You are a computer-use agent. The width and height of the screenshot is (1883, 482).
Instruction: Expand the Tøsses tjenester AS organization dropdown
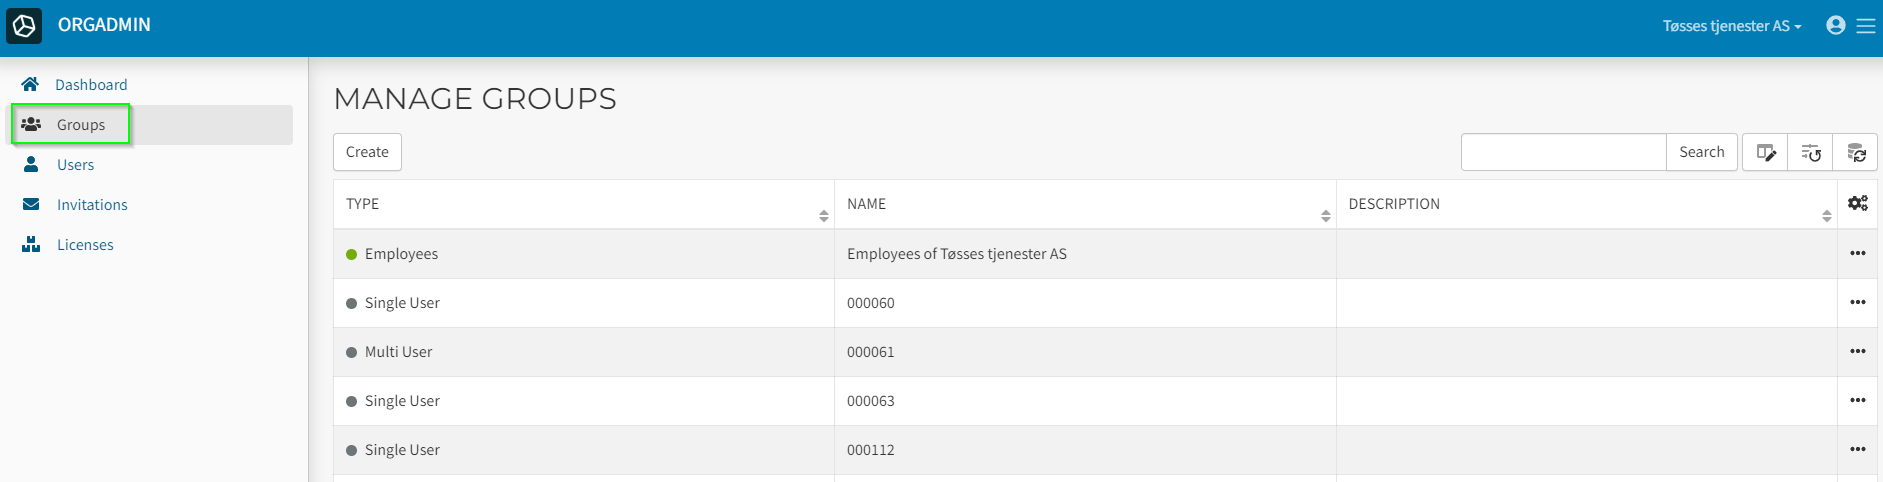coord(1731,26)
